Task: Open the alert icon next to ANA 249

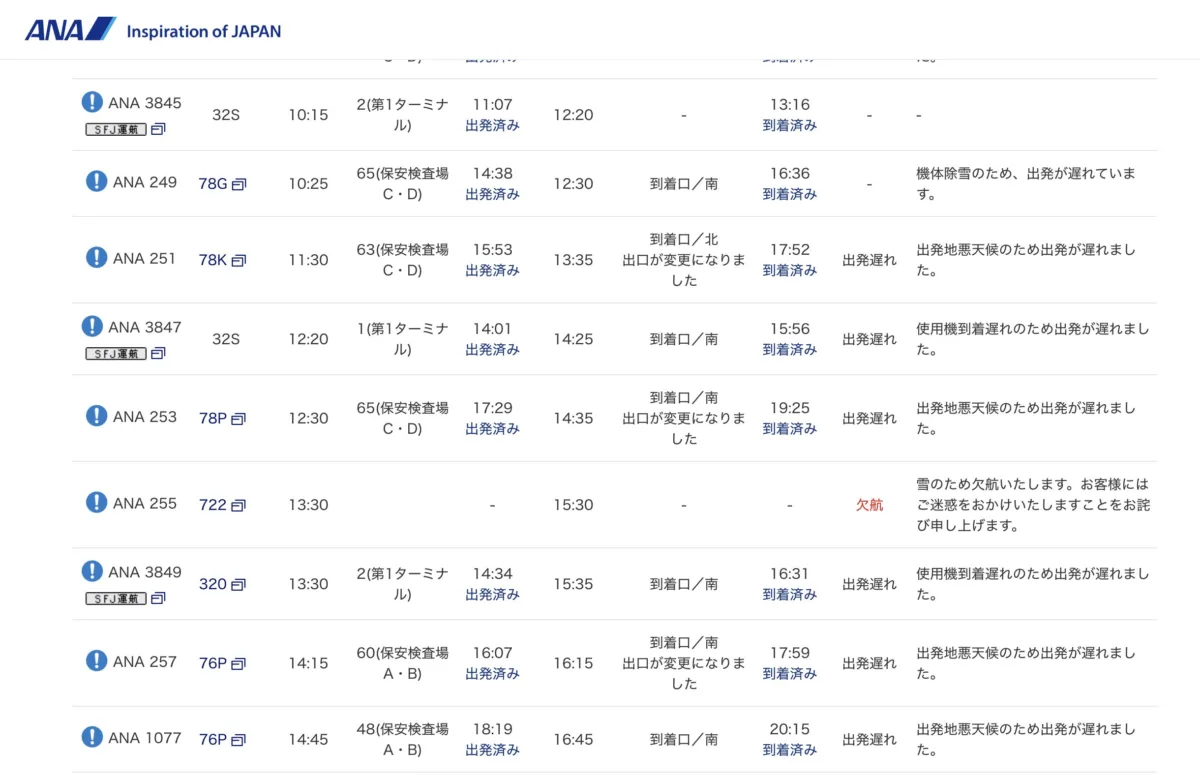Action: 96,181
